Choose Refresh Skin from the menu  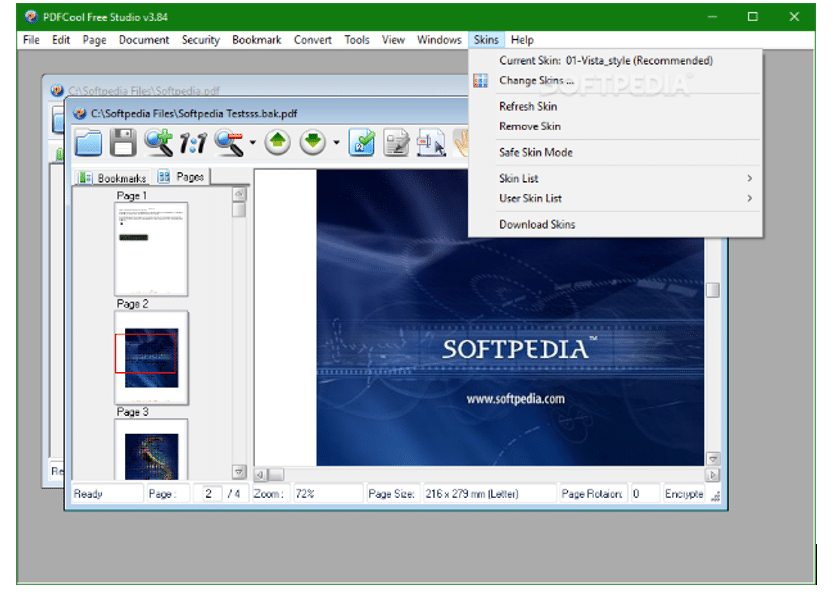(x=528, y=107)
